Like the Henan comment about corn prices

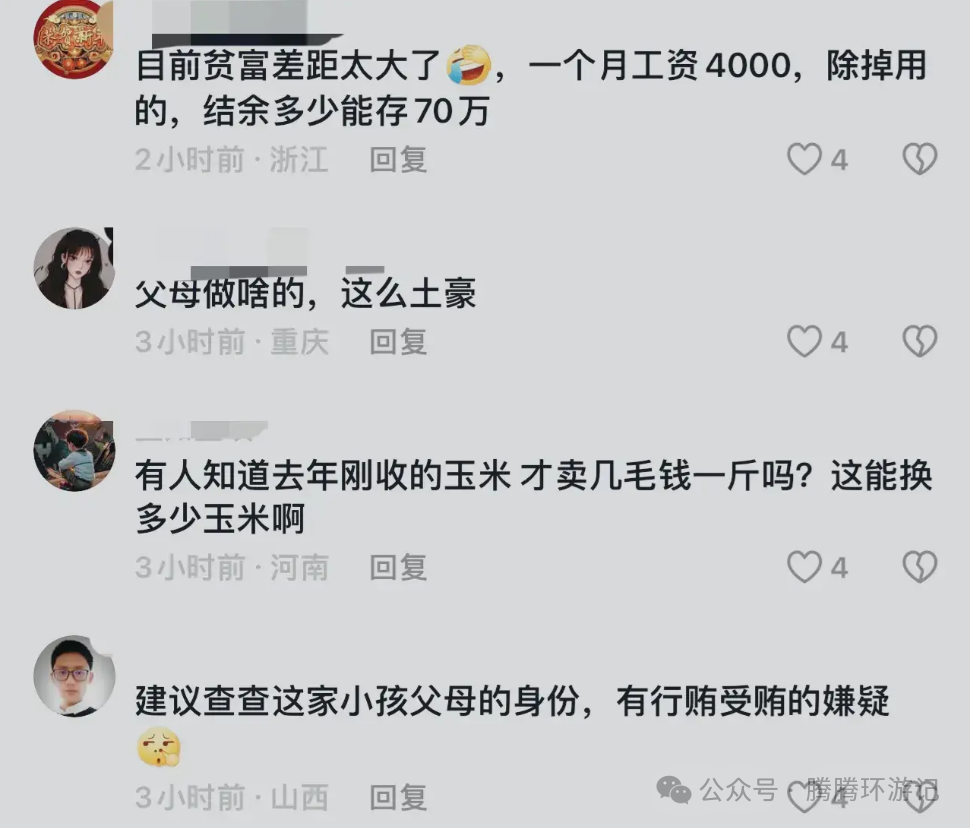click(804, 567)
